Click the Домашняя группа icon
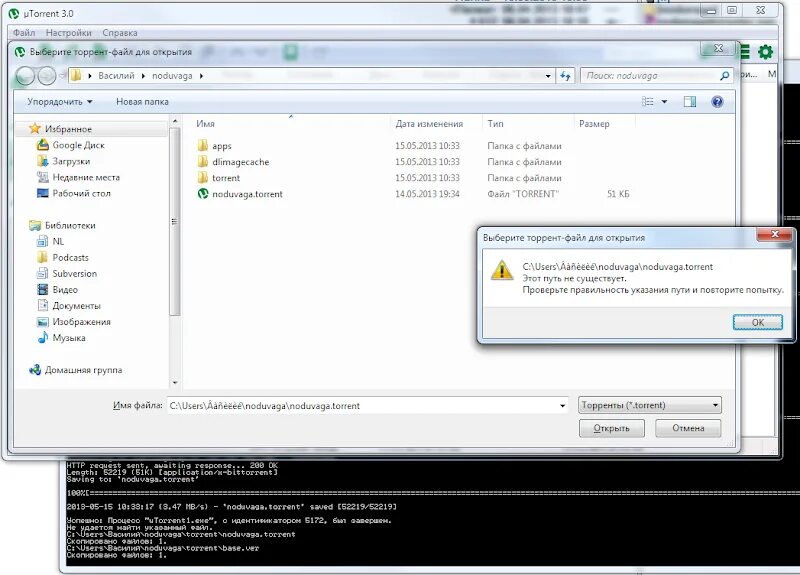The image size is (800, 575). 35,370
